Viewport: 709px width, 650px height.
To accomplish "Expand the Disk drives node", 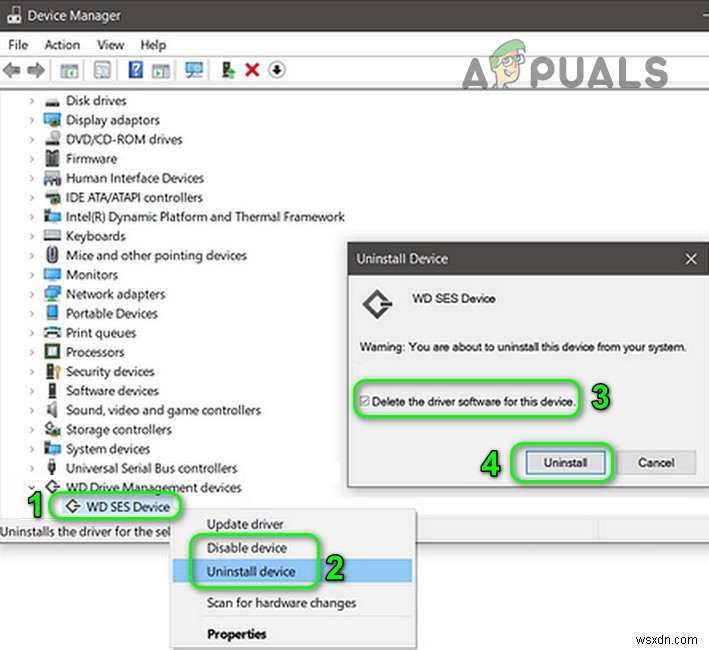I will pos(32,101).
